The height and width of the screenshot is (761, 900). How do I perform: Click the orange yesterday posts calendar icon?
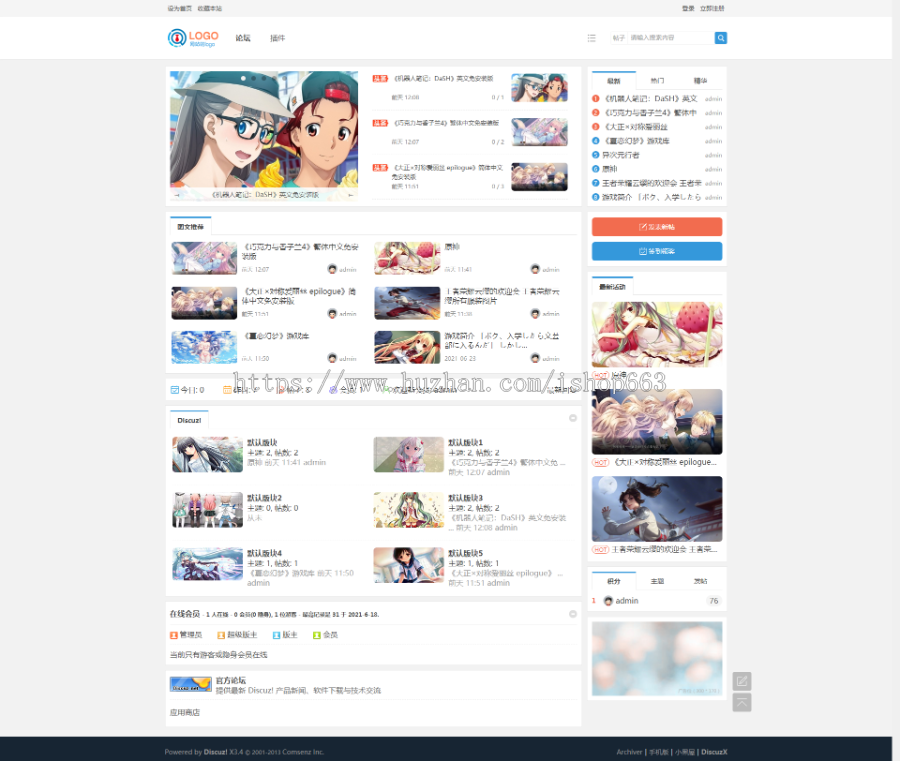[x=227, y=390]
